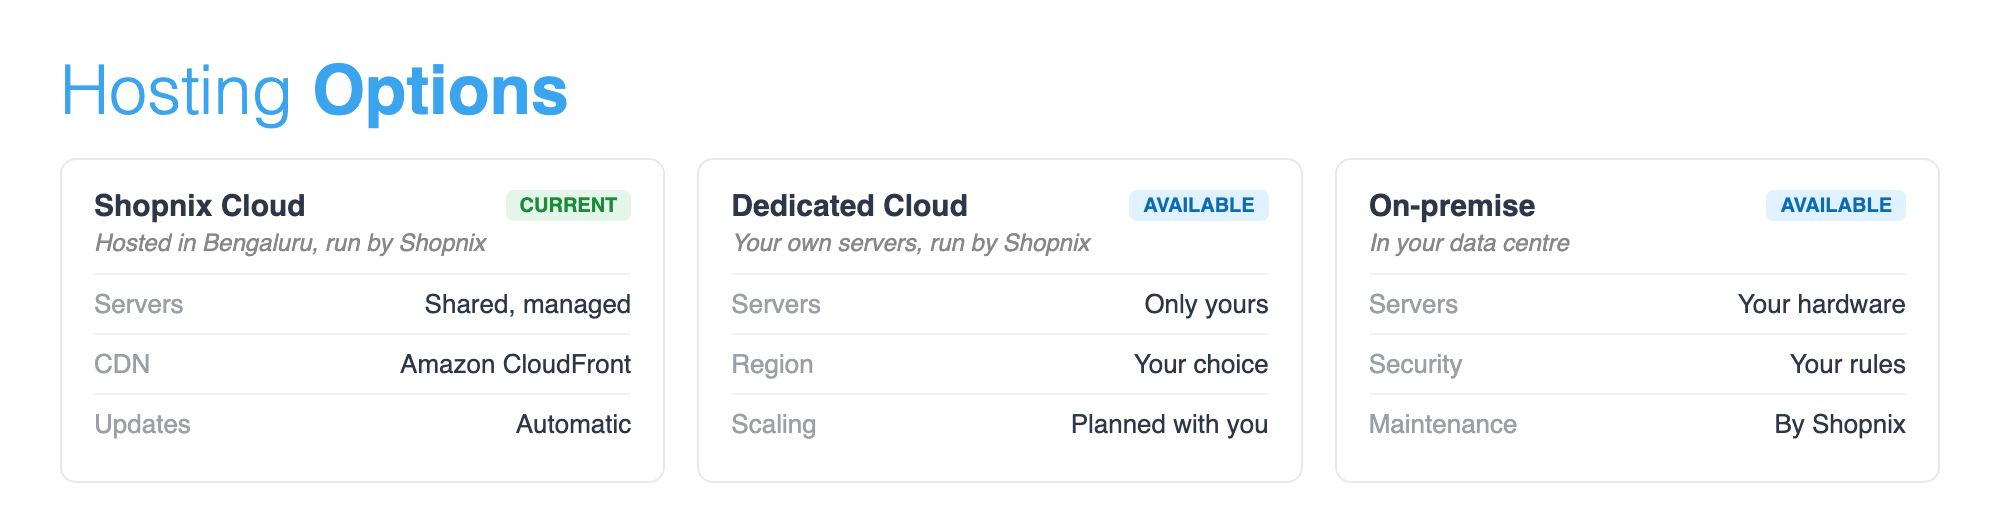Click the Scaling label
The width and height of the screenshot is (2000, 524).
point(773,424)
